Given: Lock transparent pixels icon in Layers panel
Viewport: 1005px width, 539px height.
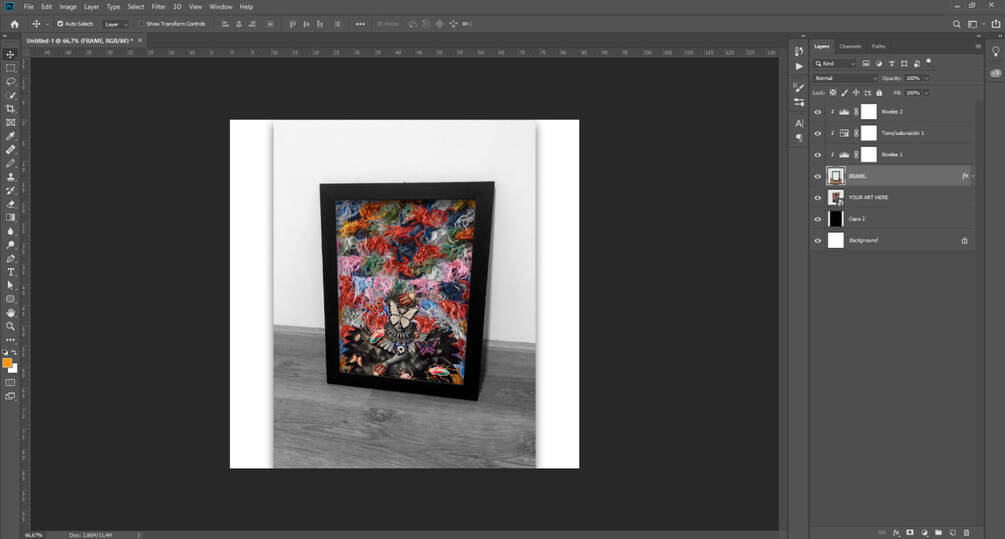Looking at the screenshot, I should click(x=833, y=92).
